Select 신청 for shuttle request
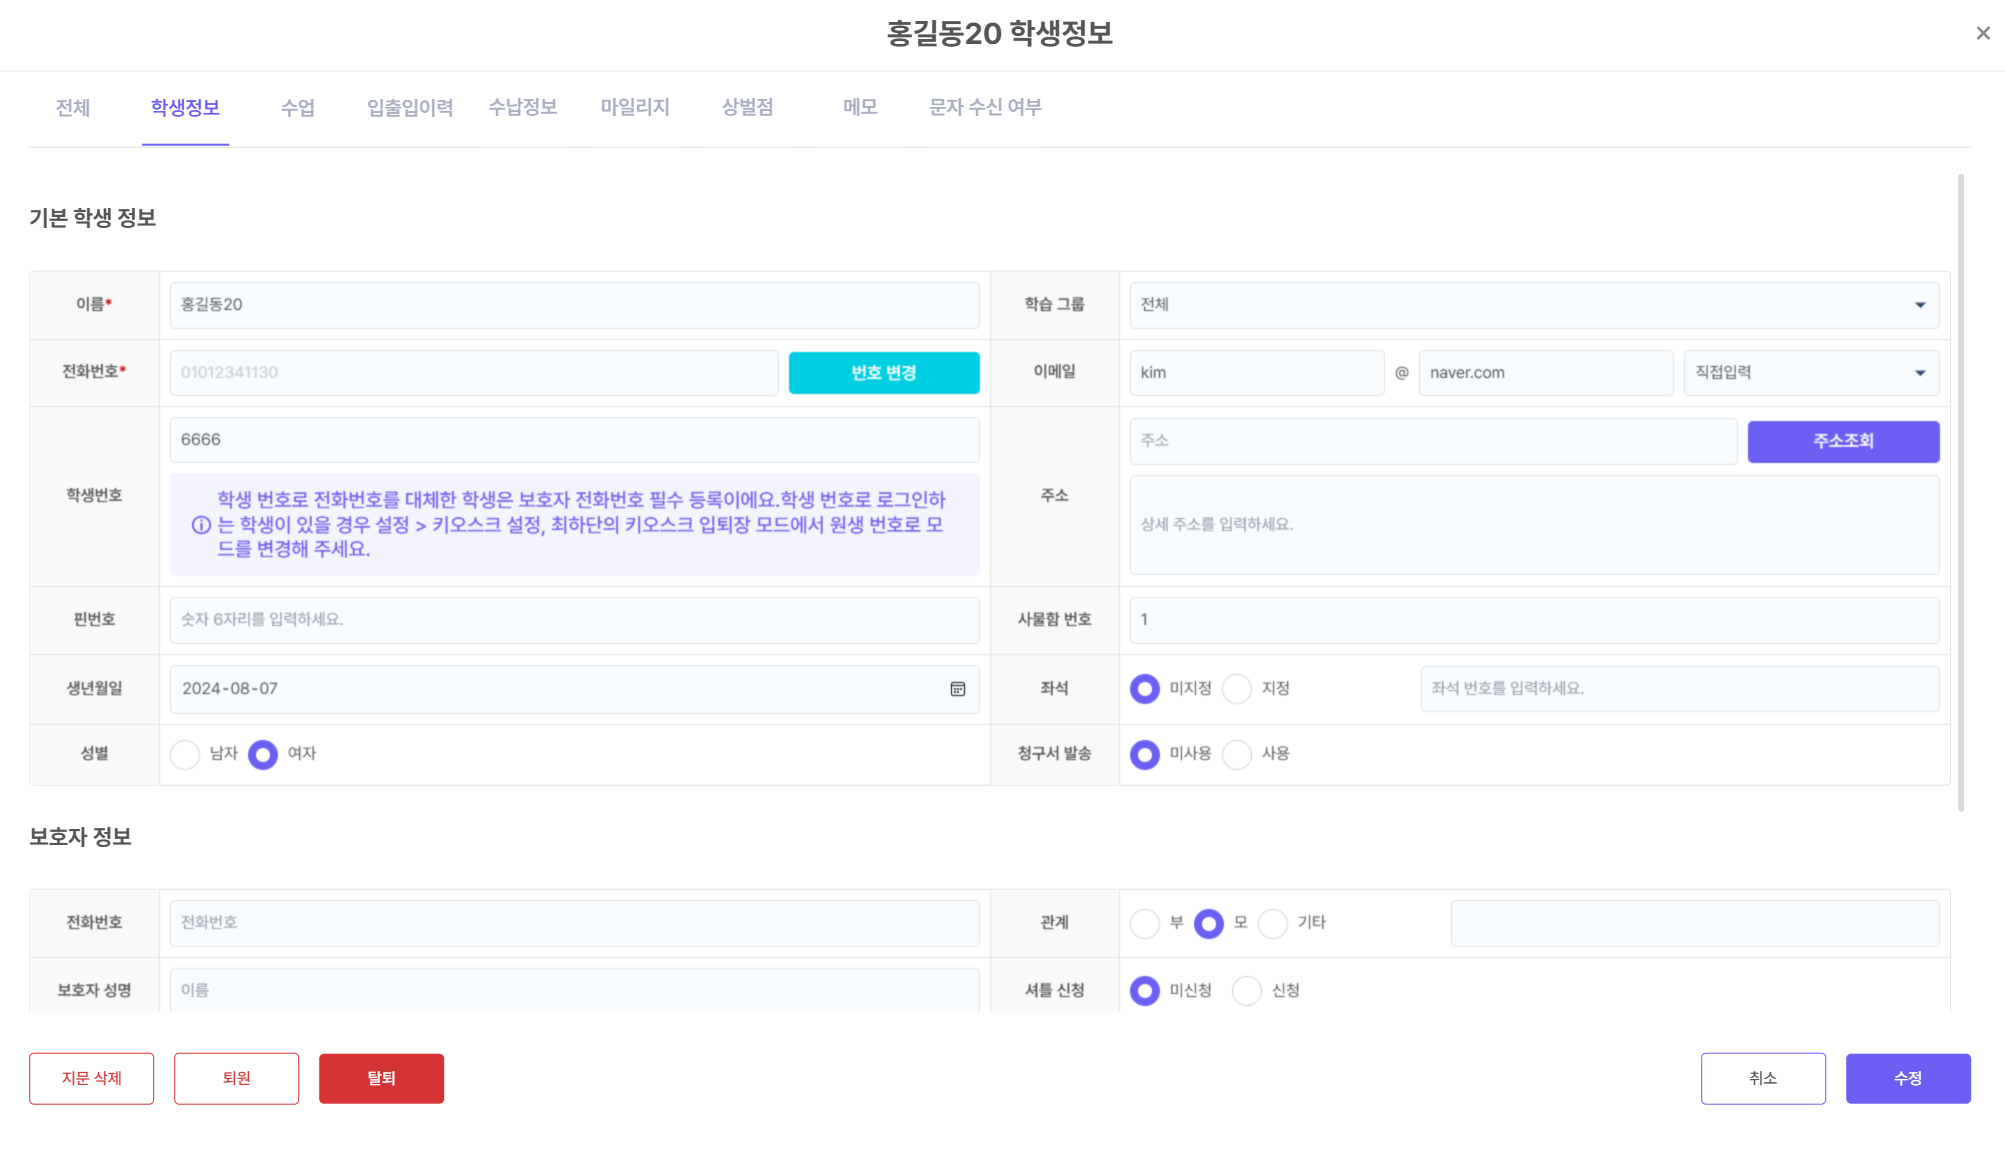Image resolution: width=2005 pixels, height=1156 pixels. coord(1247,991)
